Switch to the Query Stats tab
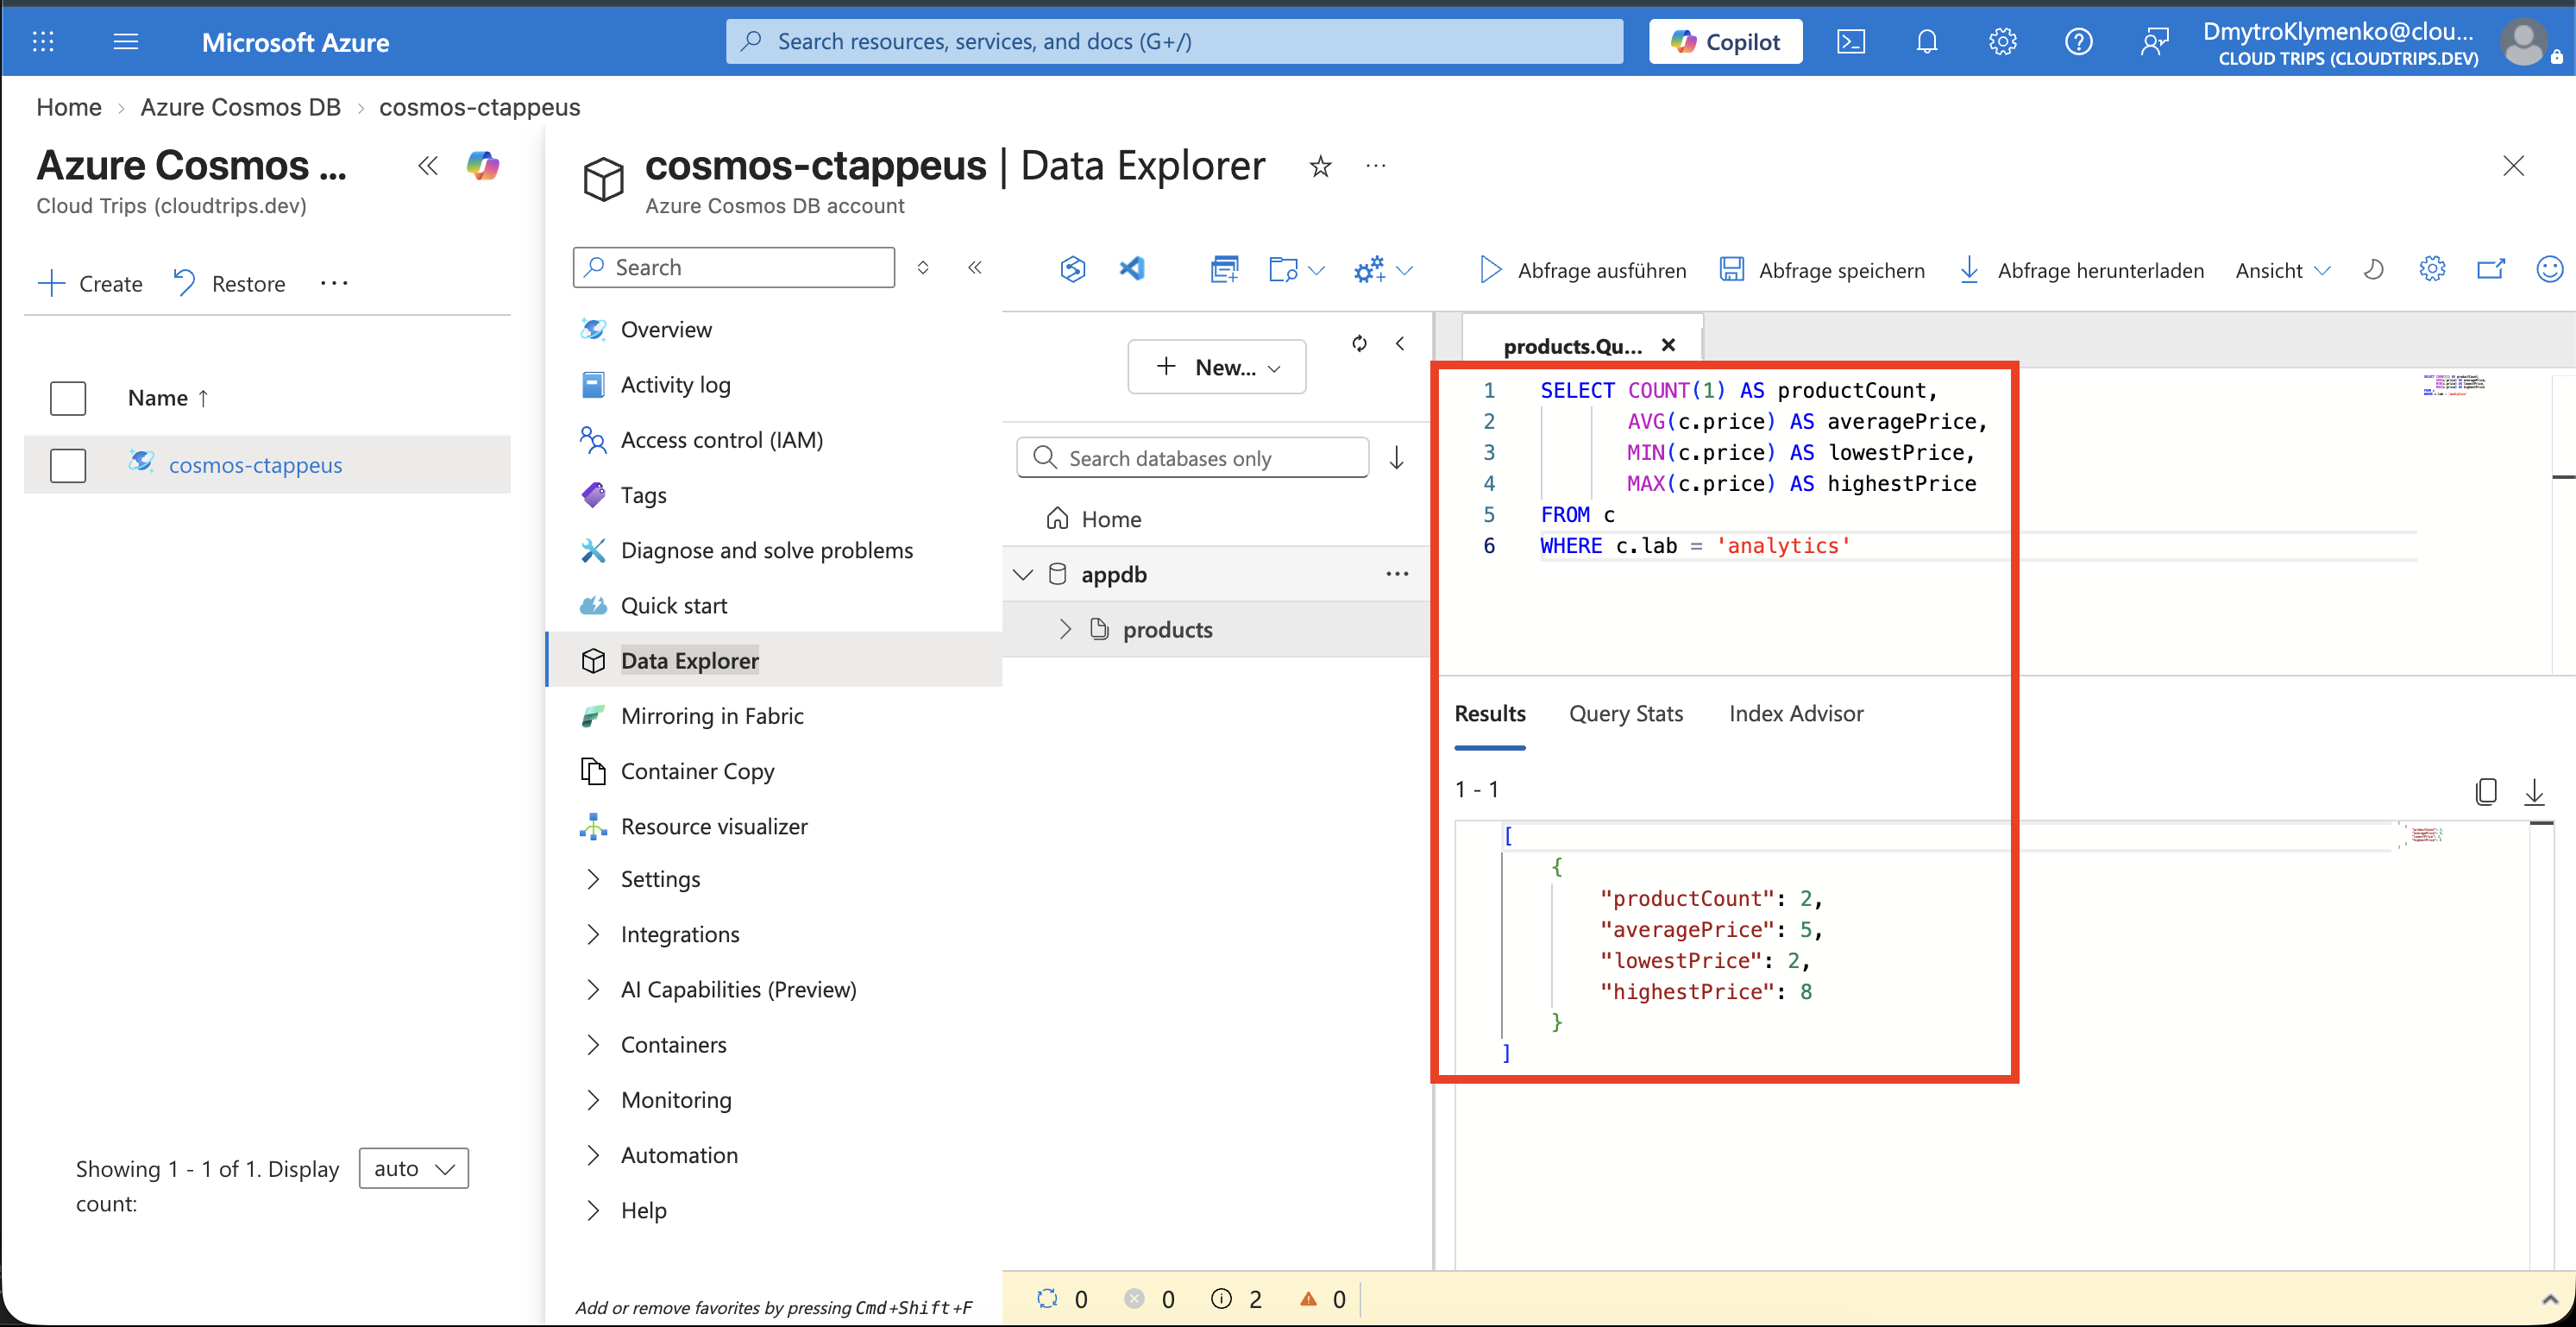2576x1327 pixels. pyautogui.click(x=1626, y=713)
